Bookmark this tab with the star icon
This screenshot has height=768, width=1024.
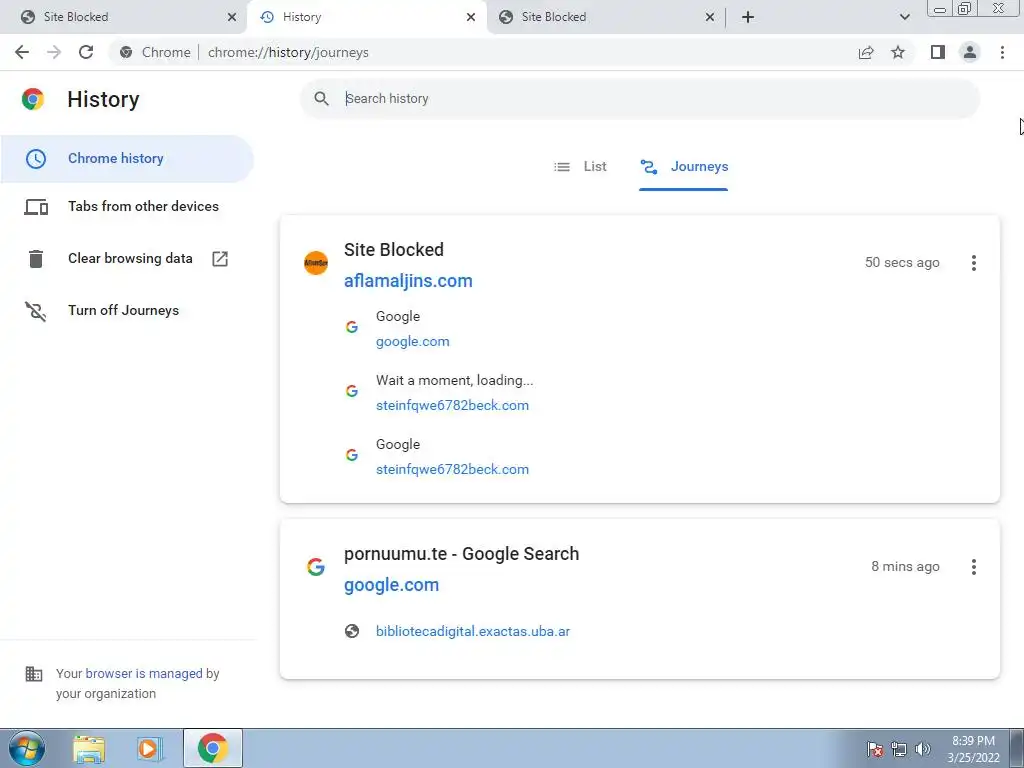tap(898, 52)
